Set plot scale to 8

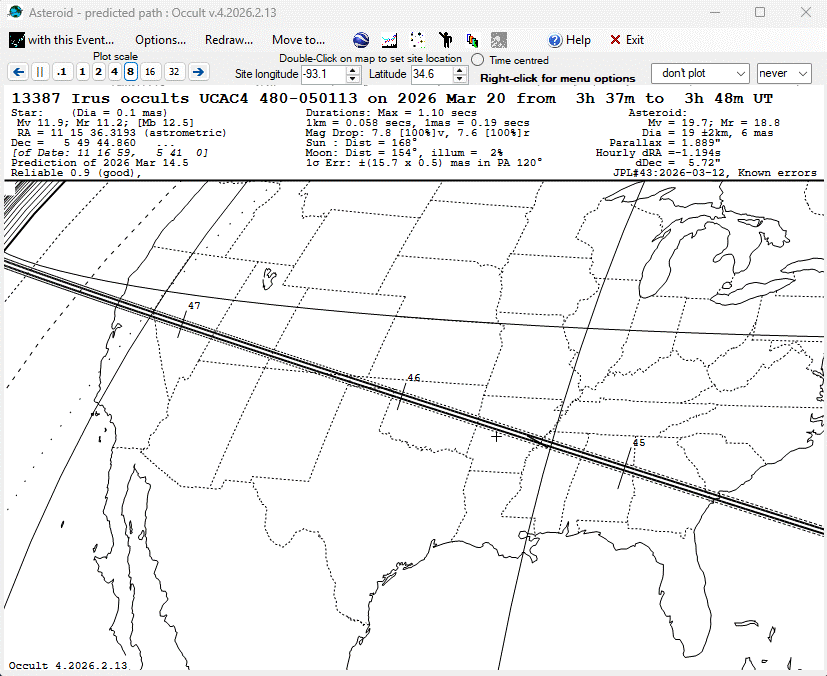pos(130,72)
